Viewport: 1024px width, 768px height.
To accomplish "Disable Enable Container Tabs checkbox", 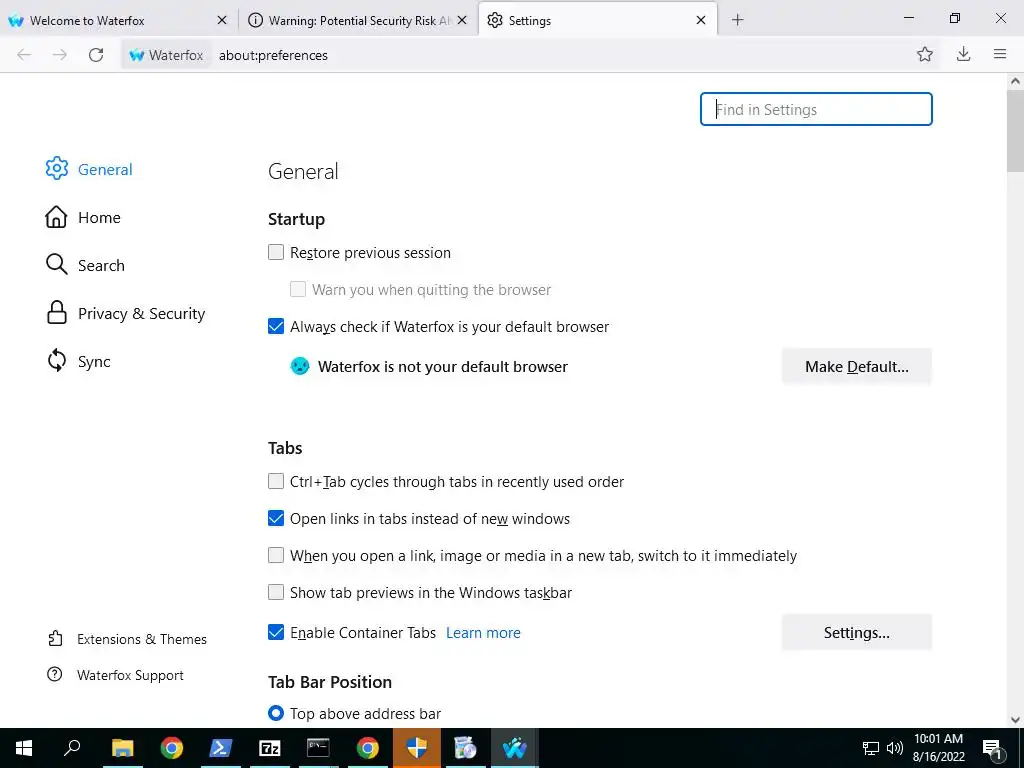I will [x=276, y=632].
